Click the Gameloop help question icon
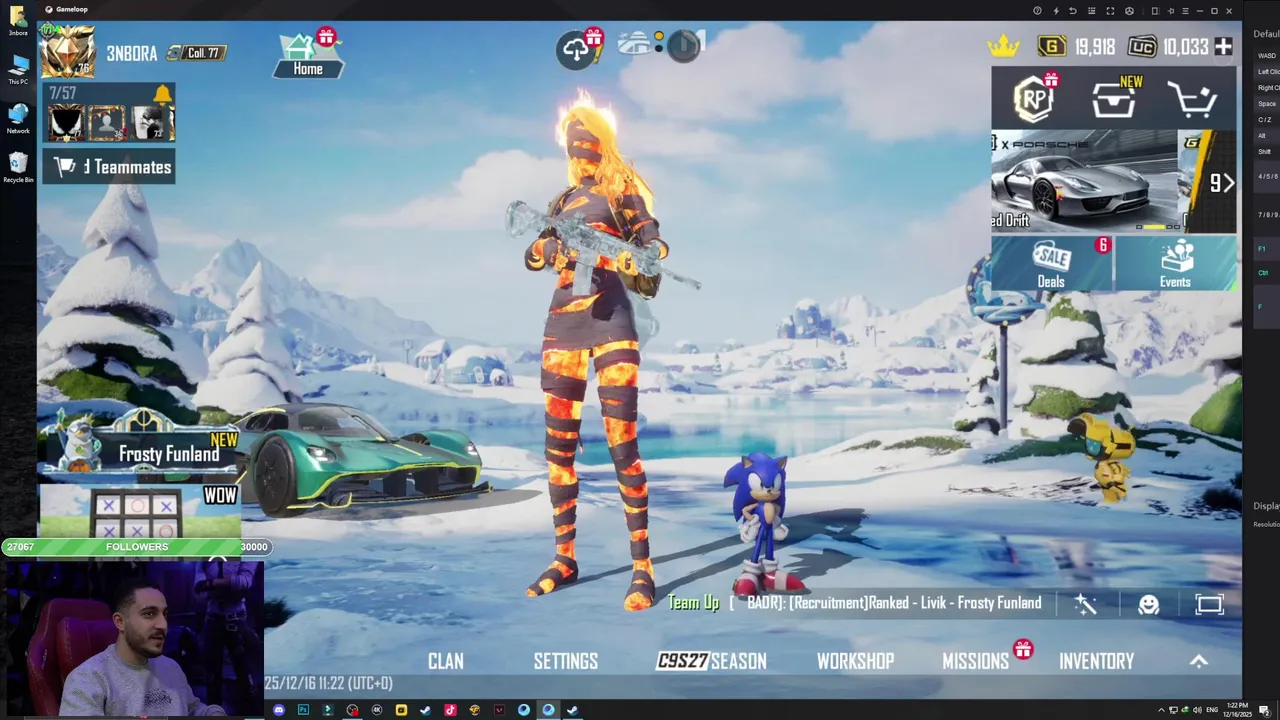Viewport: 1280px width, 720px height. pos(1037,11)
